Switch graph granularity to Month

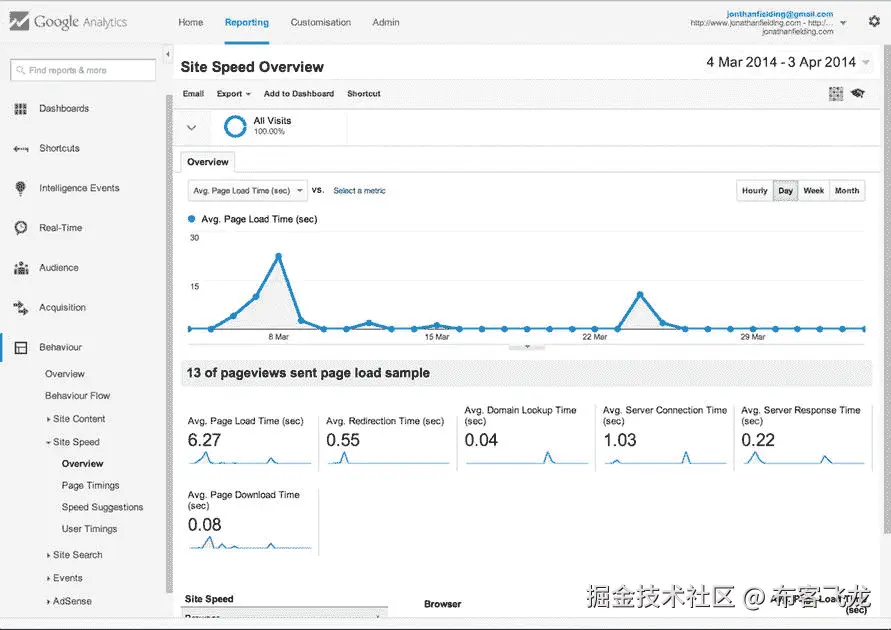[847, 191]
